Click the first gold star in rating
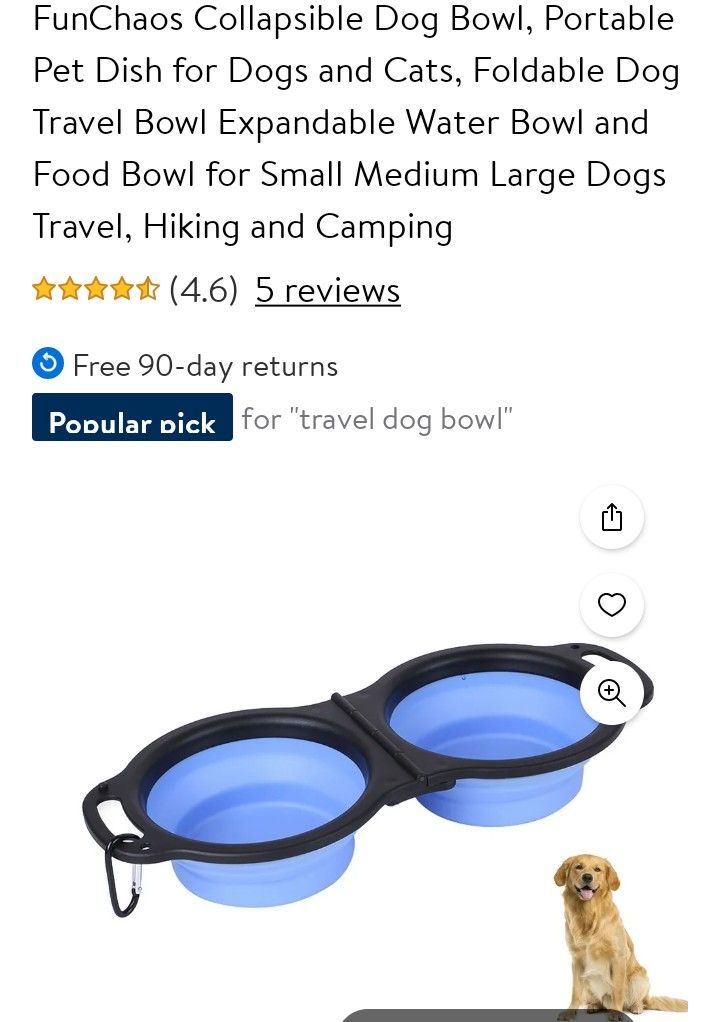This screenshot has height=1022, width=720. click(44, 288)
